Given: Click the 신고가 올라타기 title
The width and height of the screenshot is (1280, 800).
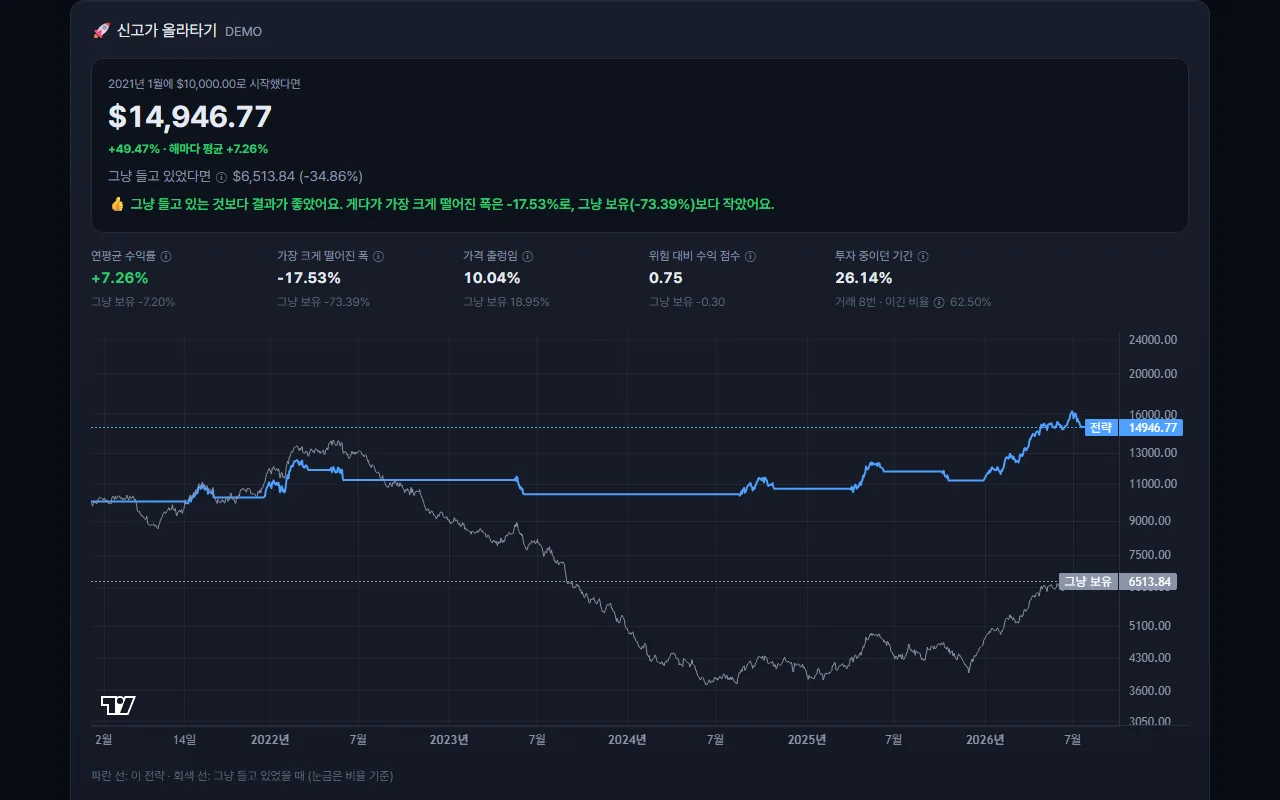Looking at the screenshot, I should tap(167, 31).
